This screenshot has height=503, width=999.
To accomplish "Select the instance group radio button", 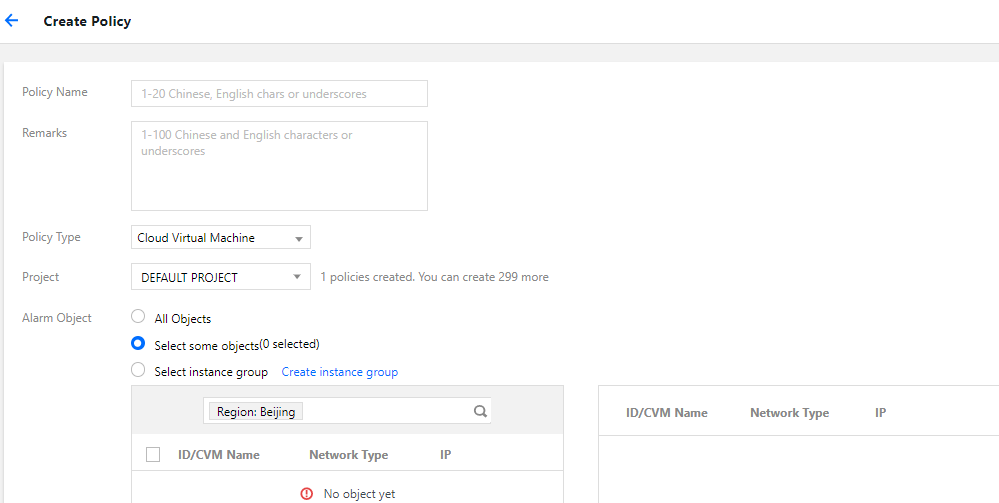I will (x=138, y=370).
